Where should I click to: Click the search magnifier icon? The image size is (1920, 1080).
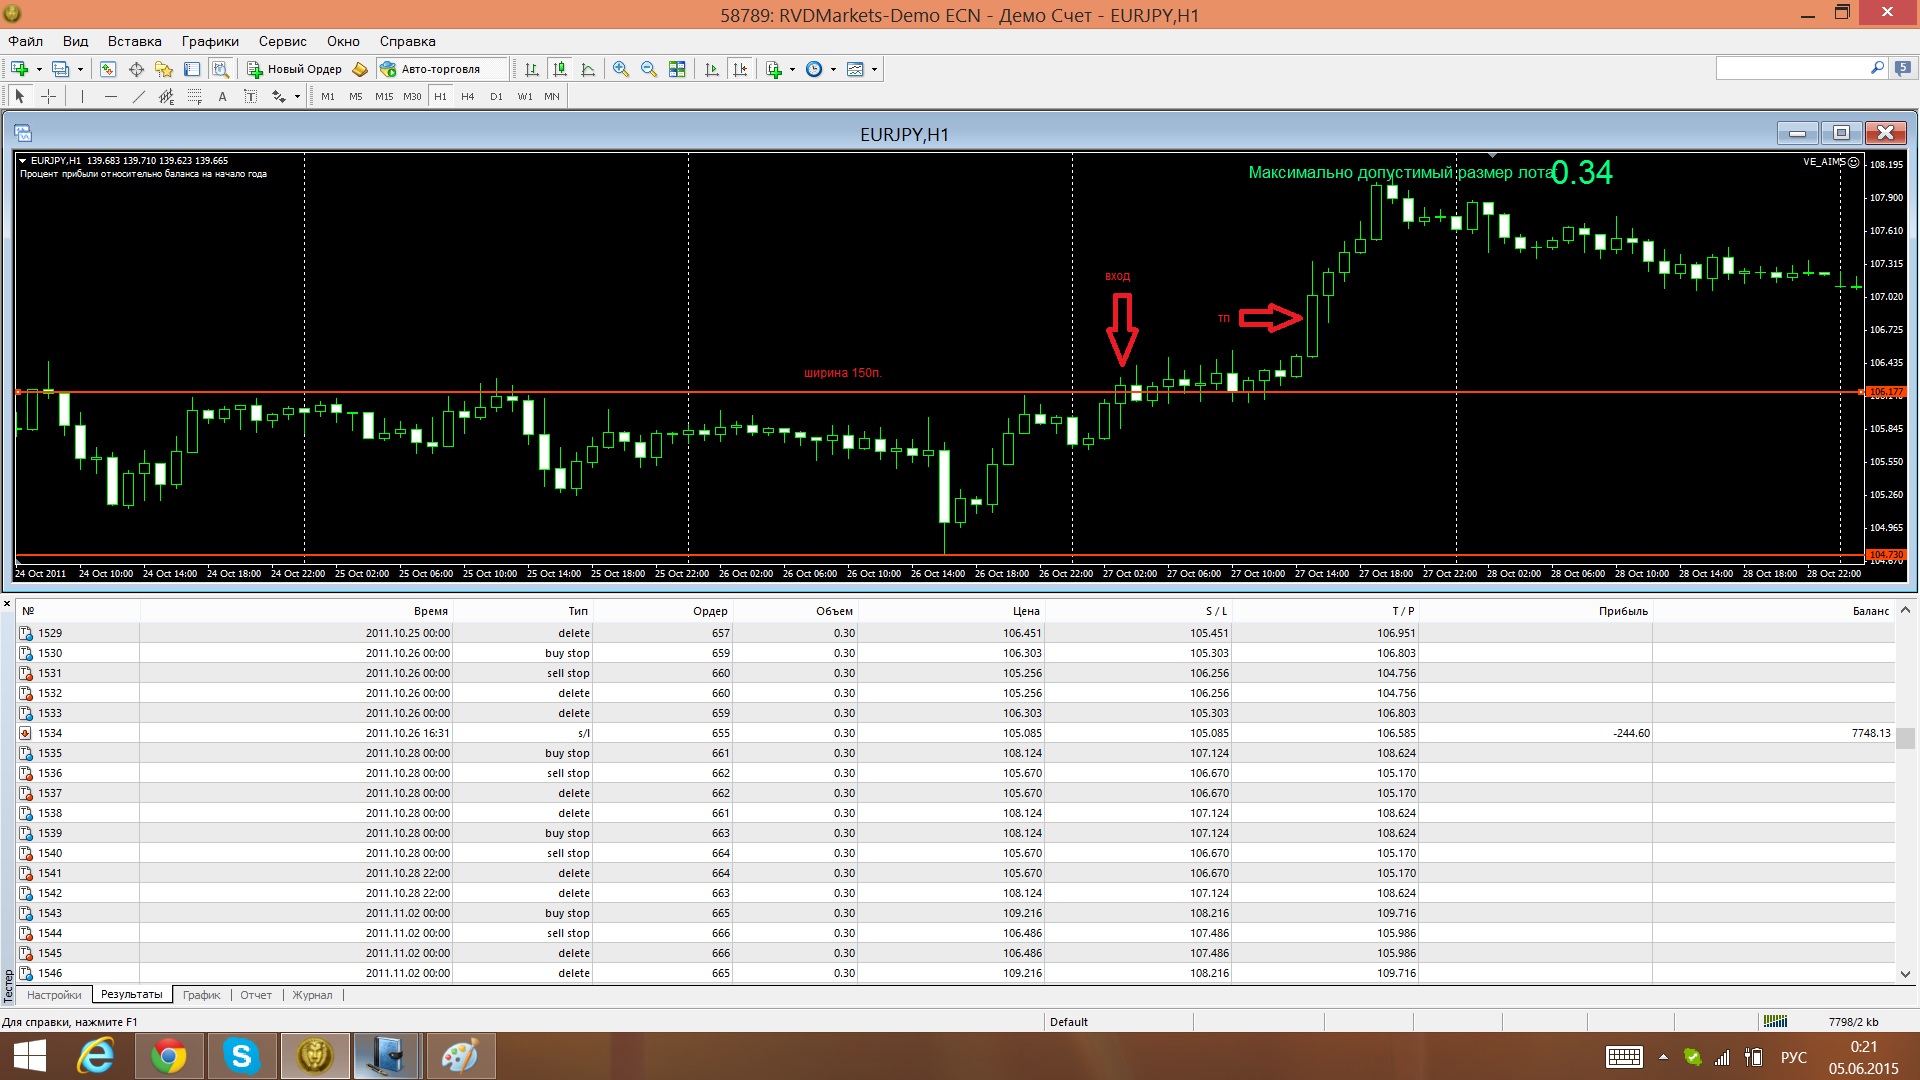point(1877,68)
